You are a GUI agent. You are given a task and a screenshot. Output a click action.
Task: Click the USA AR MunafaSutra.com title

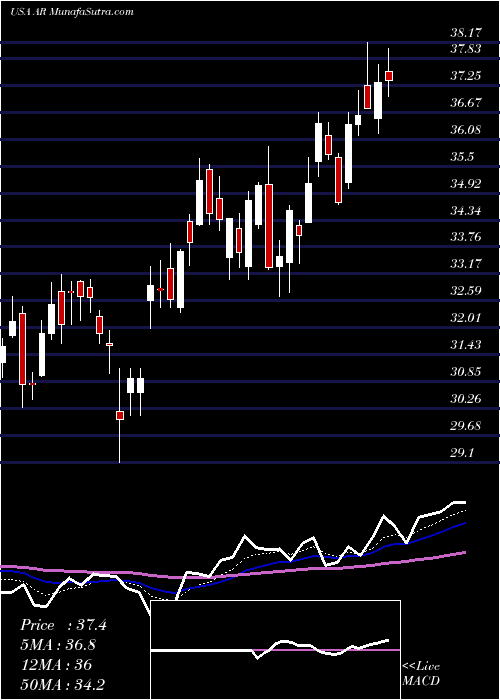click(x=72, y=11)
